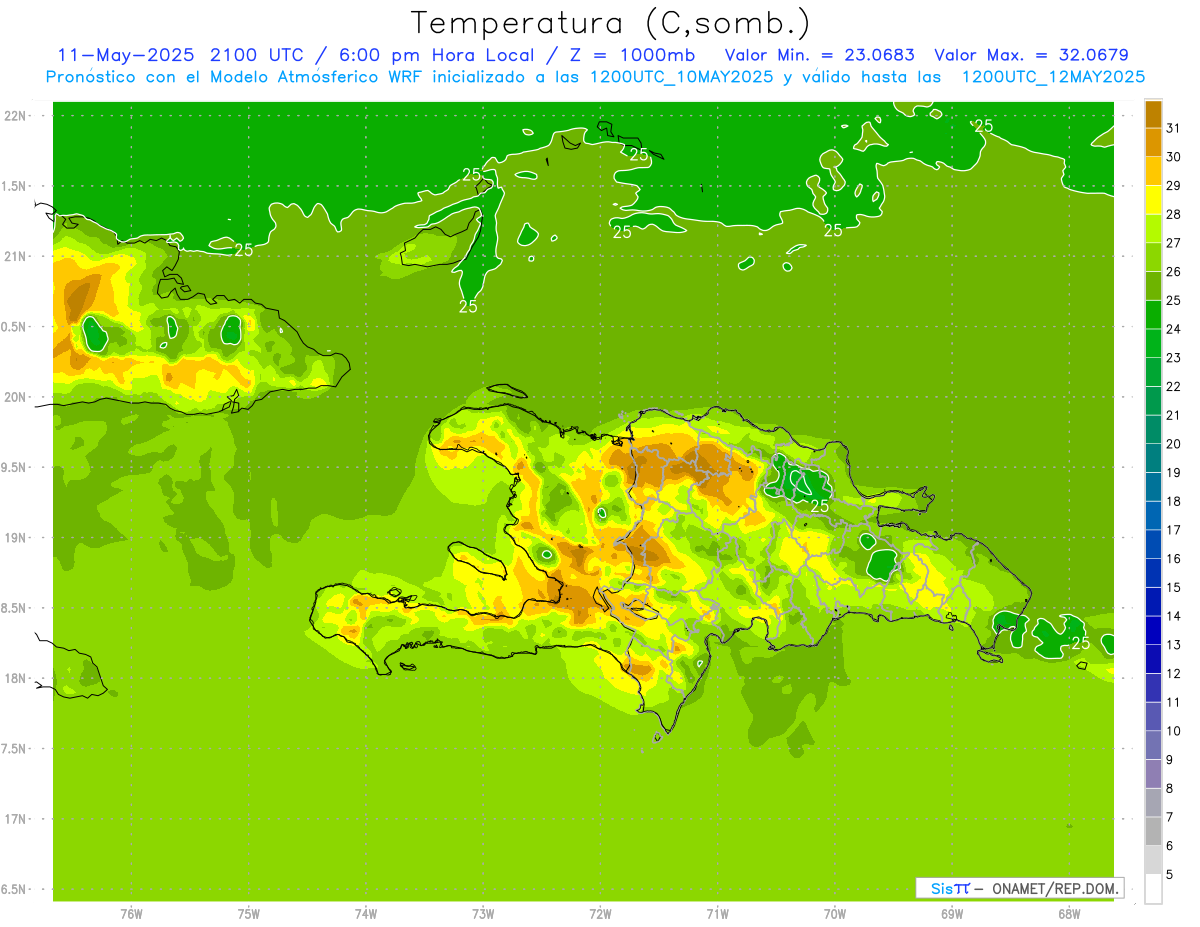Click the '69W' longitude axis label
1200x927 pixels.
[x=952, y=913]
